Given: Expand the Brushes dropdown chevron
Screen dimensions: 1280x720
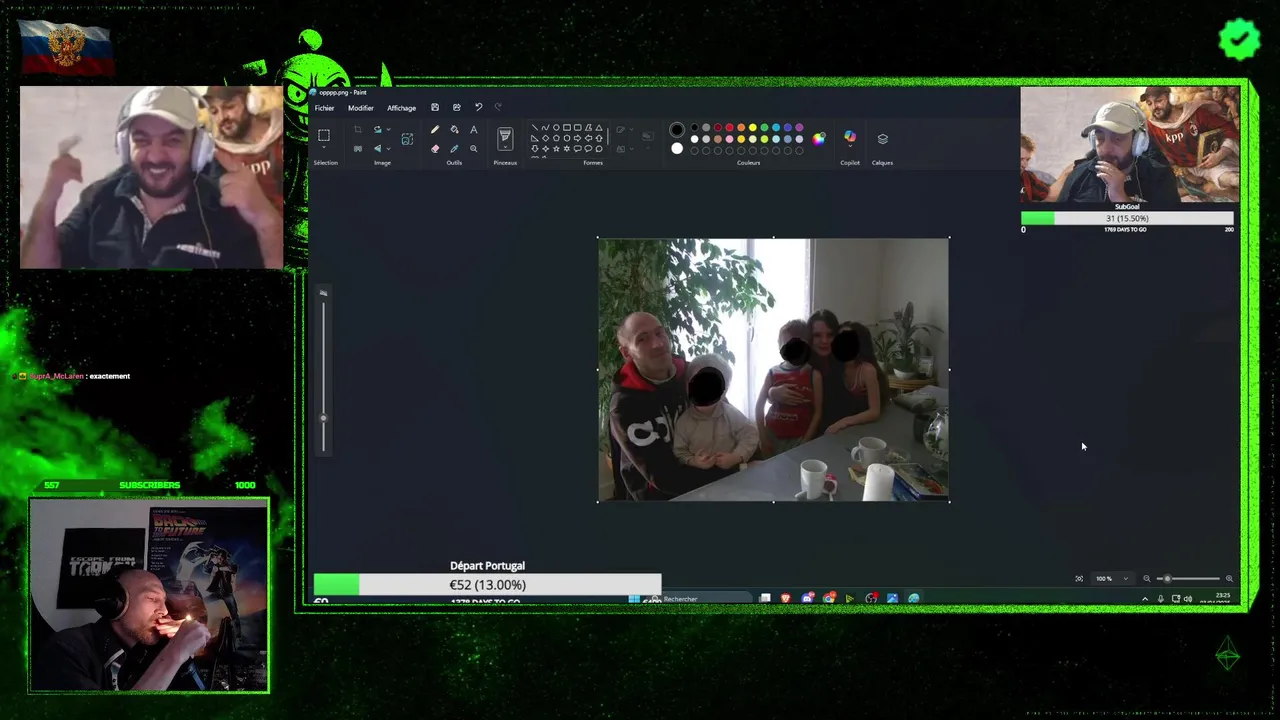Looking at the screenshot, I should (505, 147).
